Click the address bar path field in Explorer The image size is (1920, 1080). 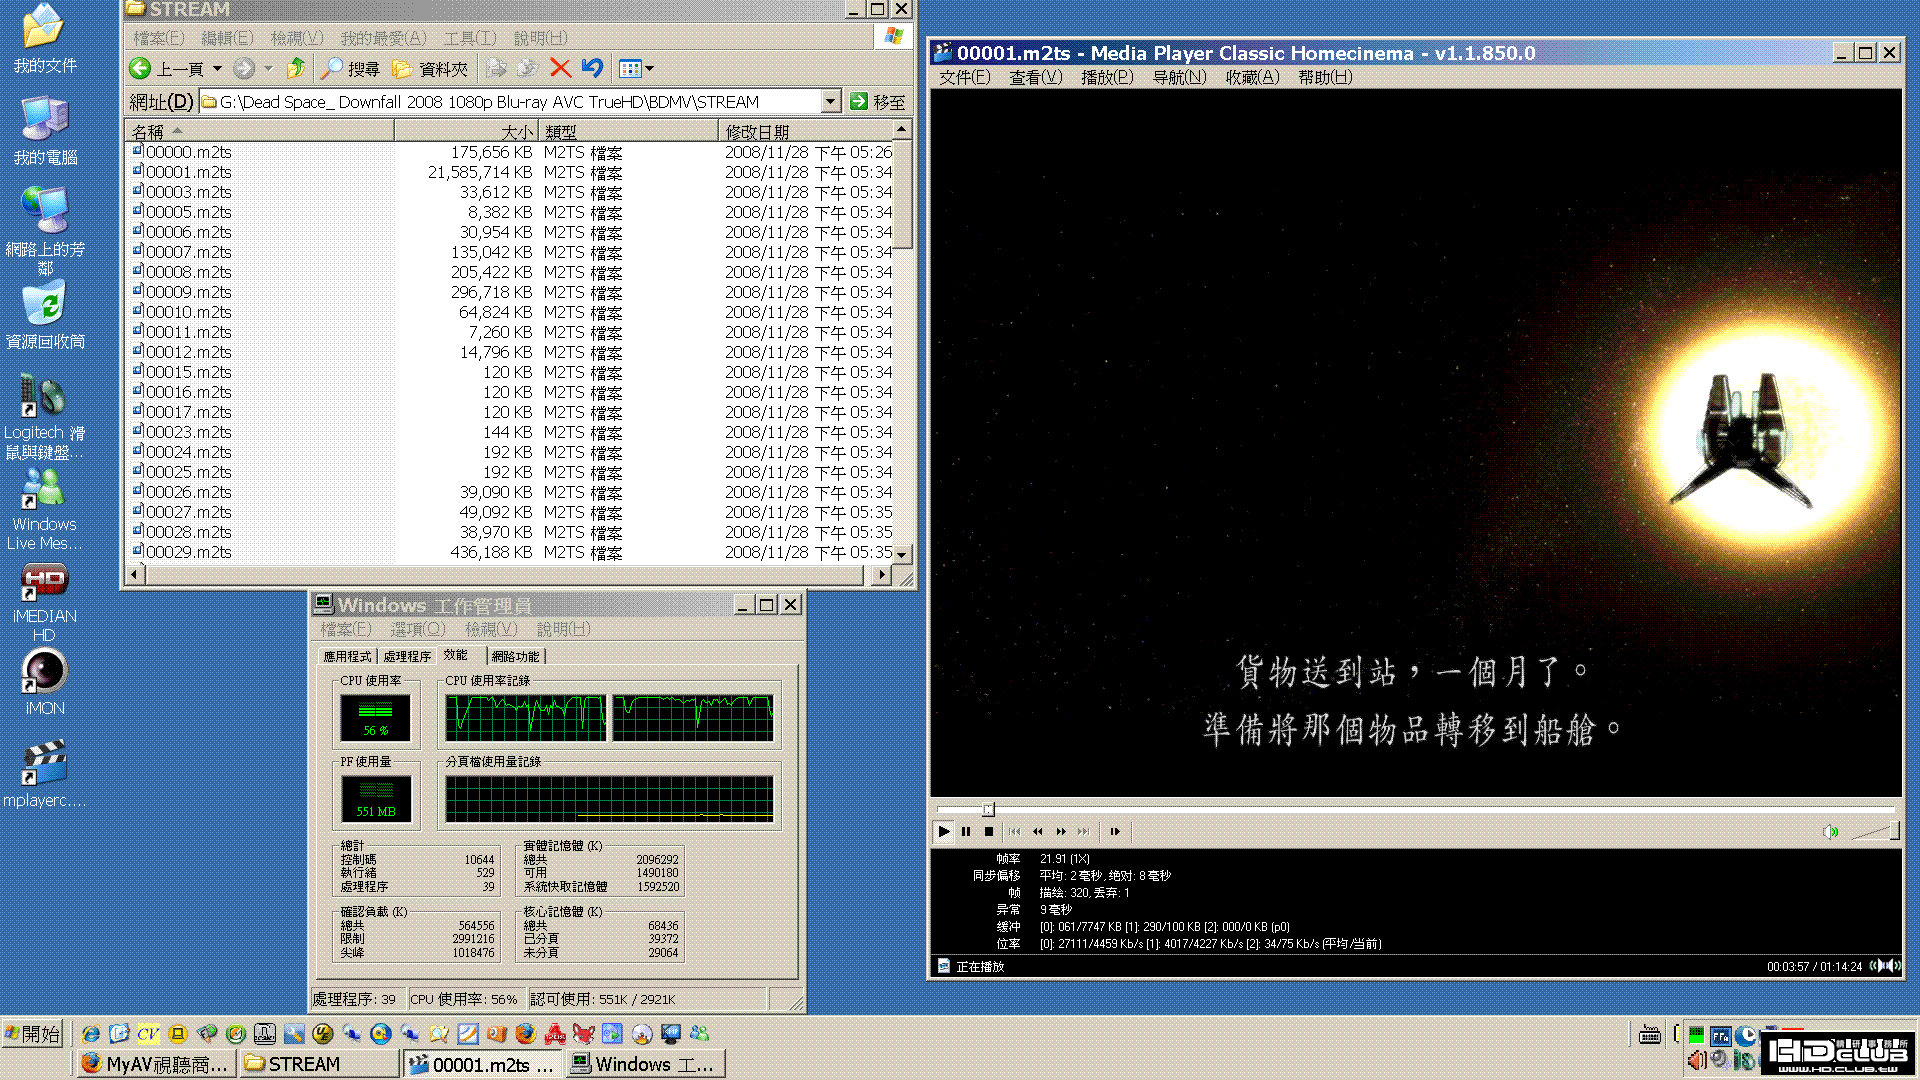(x=510, y=102)
